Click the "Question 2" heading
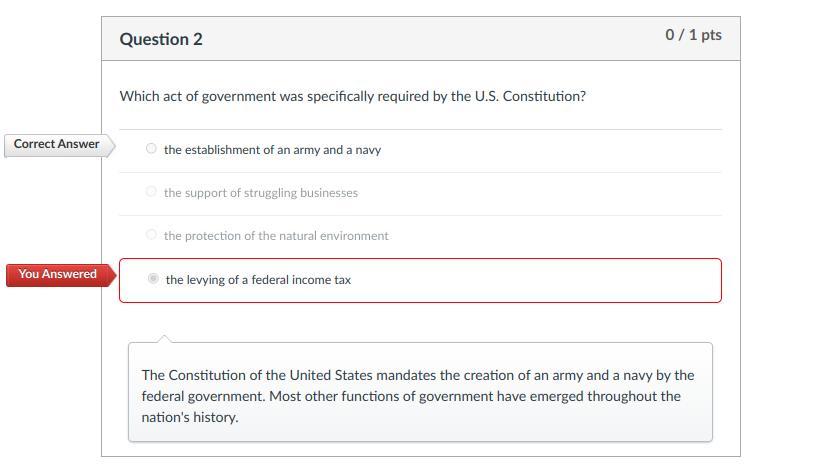Screen dimensions: 829x470 click(161, 39)
